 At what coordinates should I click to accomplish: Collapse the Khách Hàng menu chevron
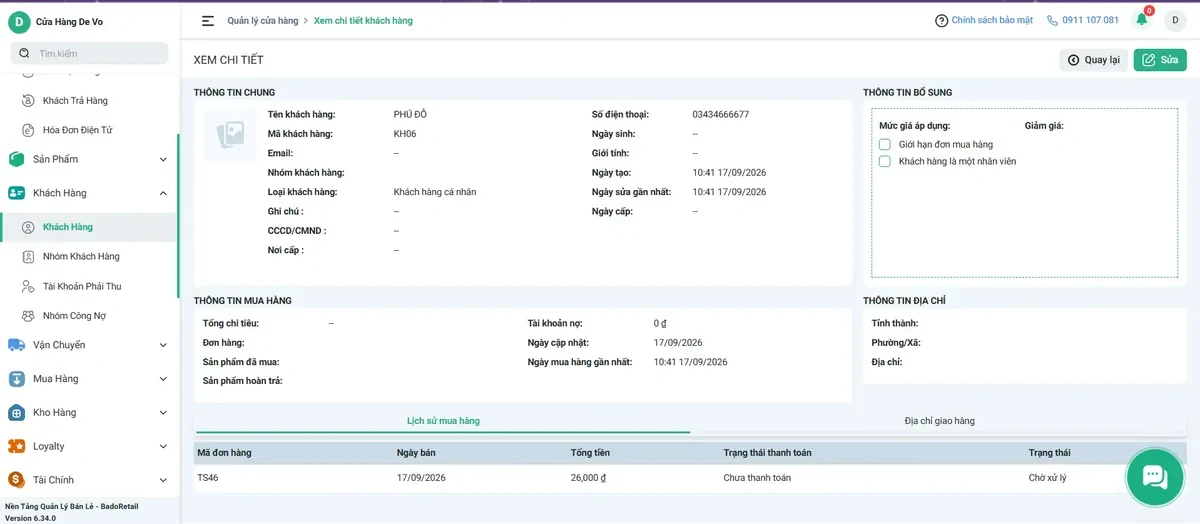163,193
